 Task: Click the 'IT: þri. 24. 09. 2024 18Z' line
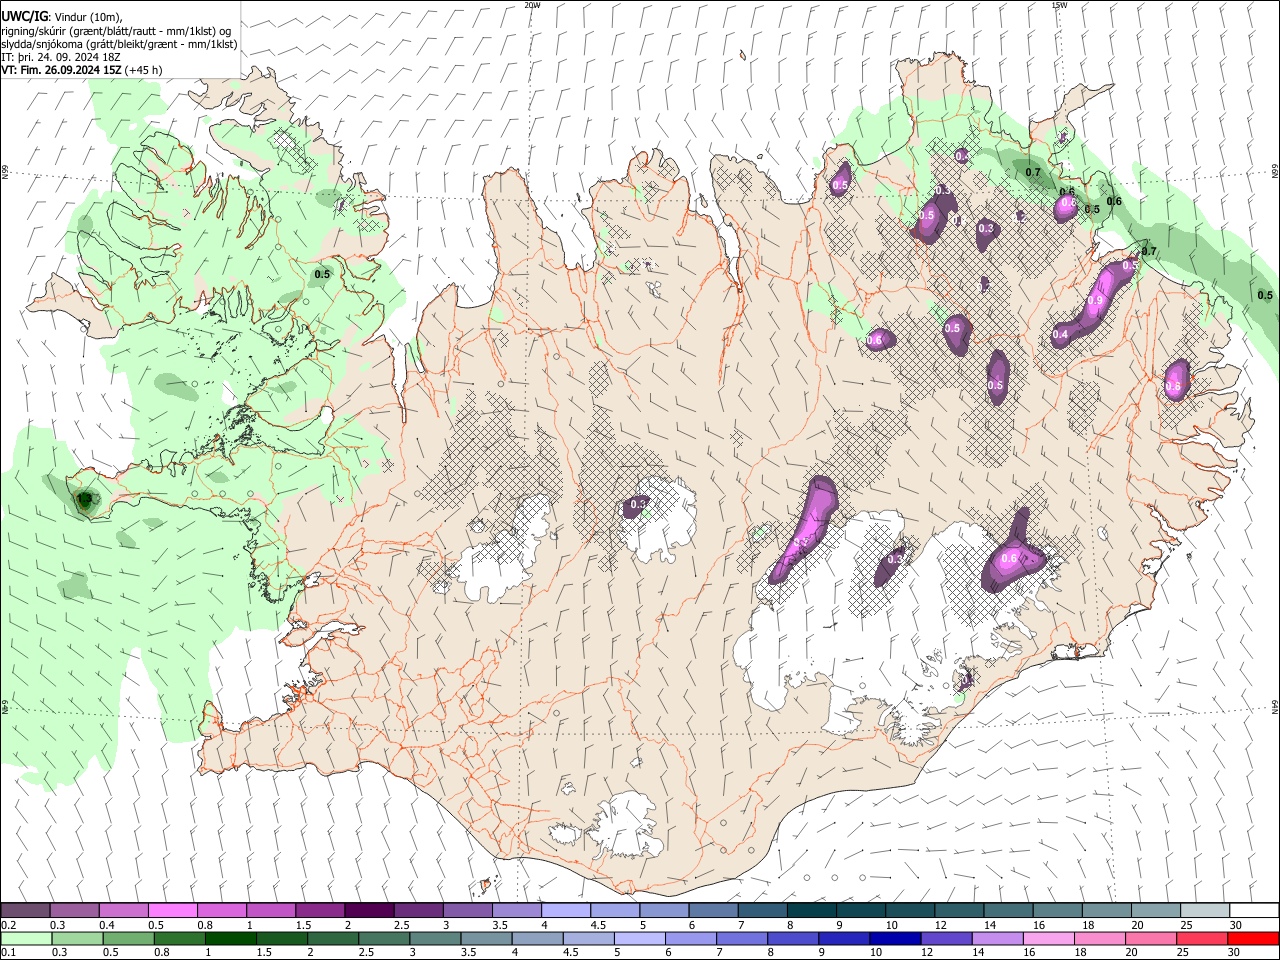point(60,57)
